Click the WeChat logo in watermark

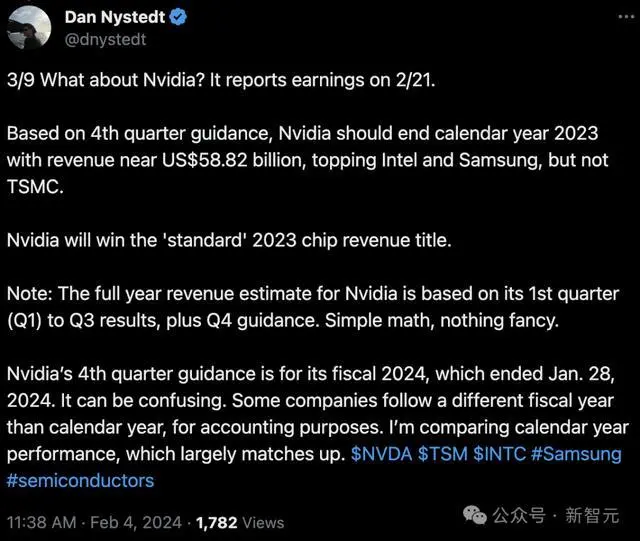(x=475, y=515)
